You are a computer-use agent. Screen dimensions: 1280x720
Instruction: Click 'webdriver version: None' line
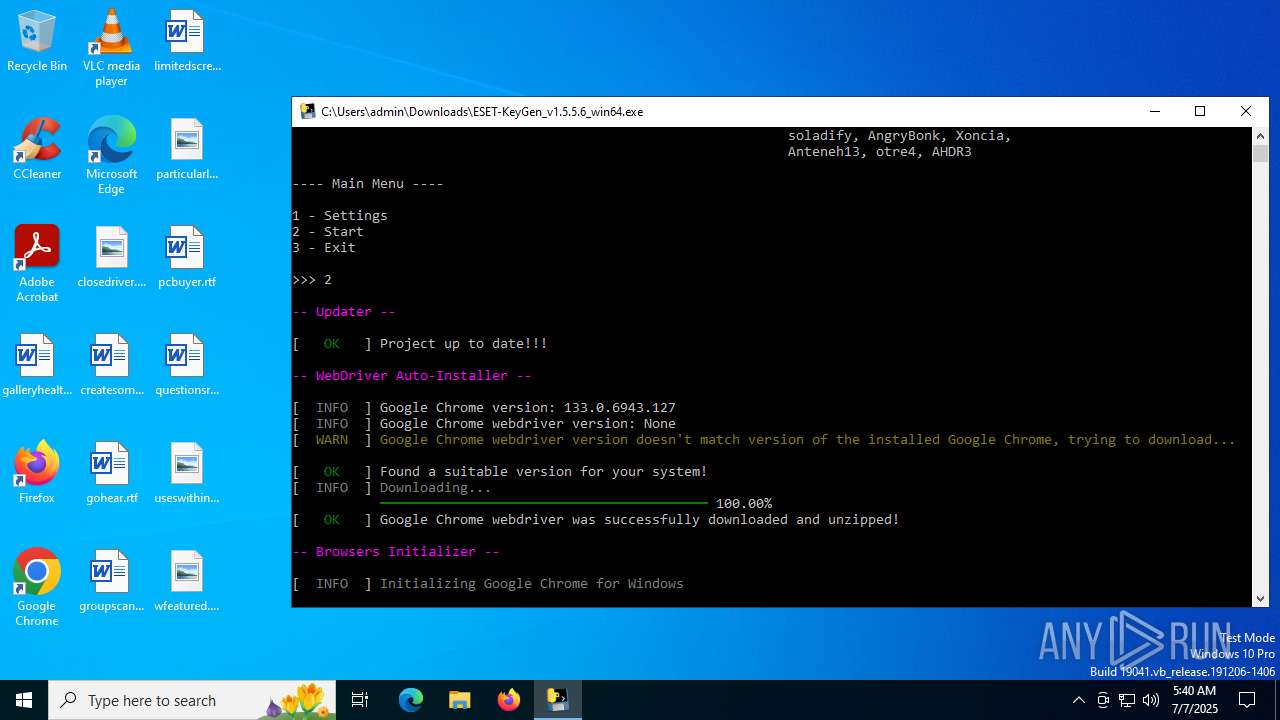click(x=484, y=424)
